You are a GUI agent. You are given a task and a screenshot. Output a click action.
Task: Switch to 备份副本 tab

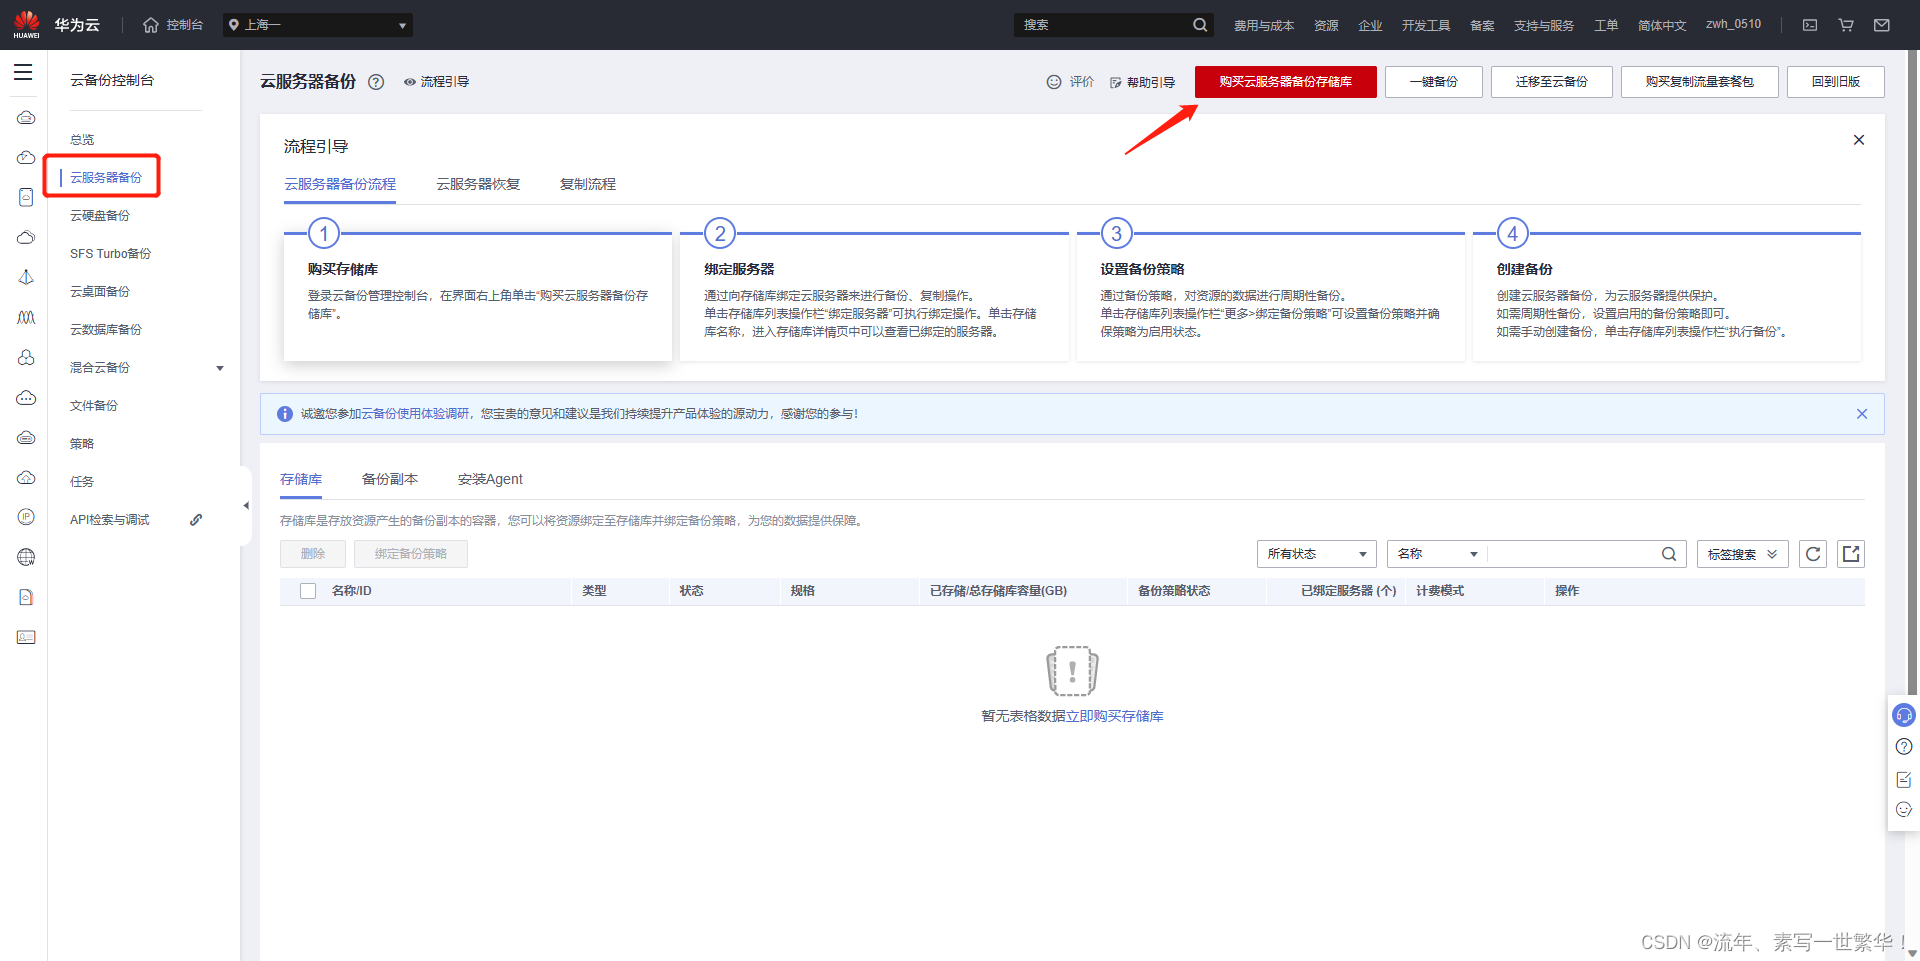[390, 480]
